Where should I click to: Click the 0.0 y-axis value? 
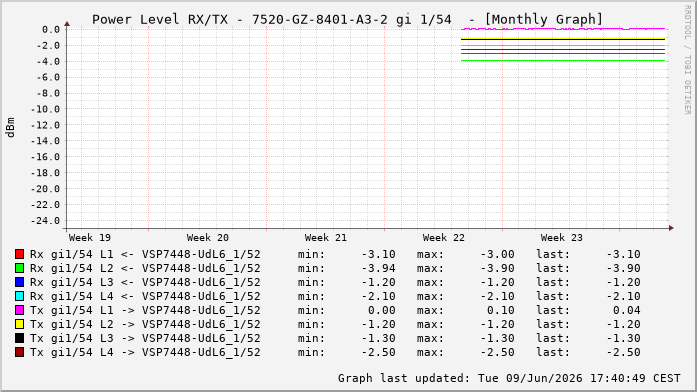[51, 30]
